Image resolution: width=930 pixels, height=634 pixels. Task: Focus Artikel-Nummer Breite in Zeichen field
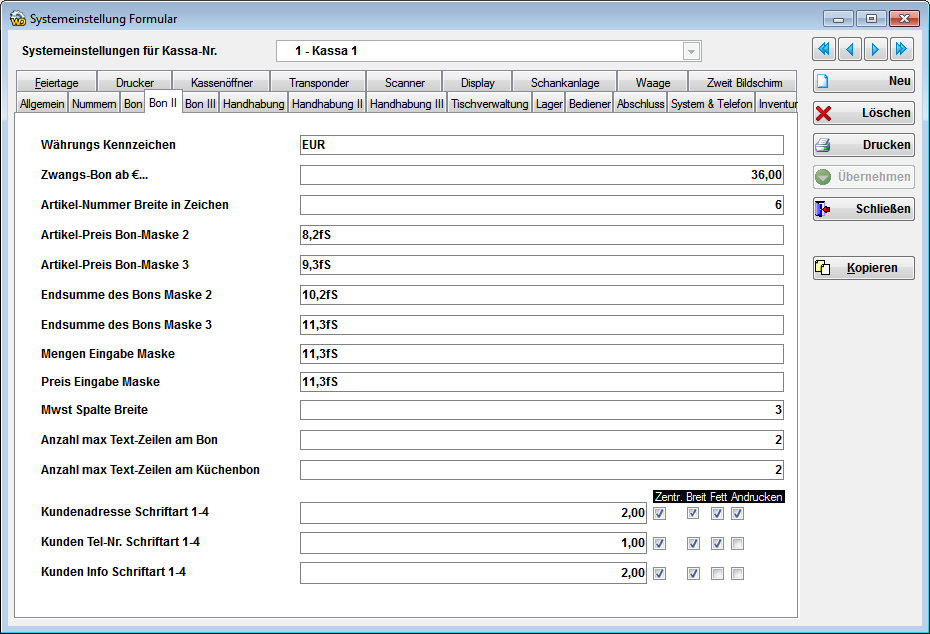coord(542,205)
